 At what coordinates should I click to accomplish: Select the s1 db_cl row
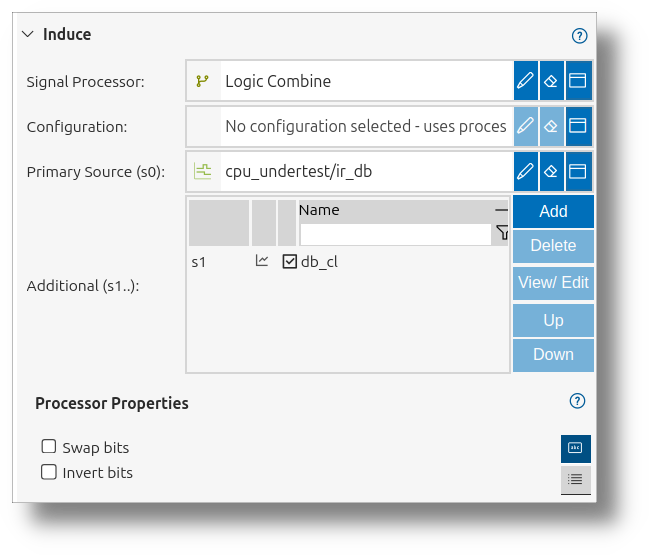[x=348, y=262]
